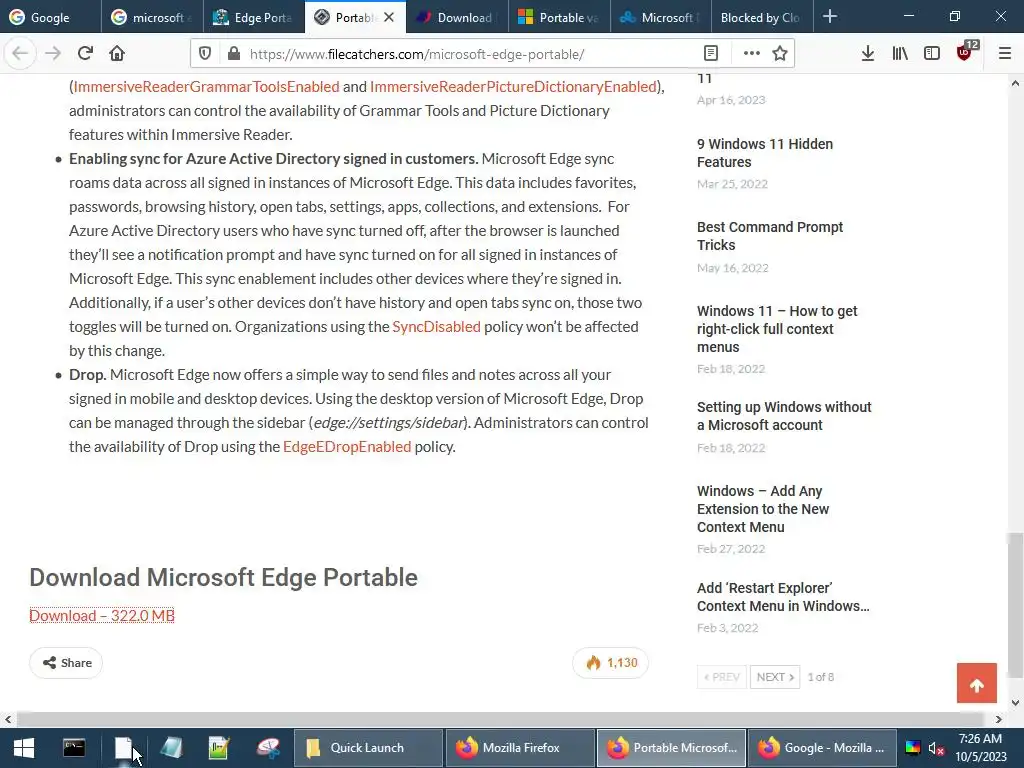Viewport: 1024px width, 768px height.
Task: Go back using the browser back arrow
Action: [20, 54]
